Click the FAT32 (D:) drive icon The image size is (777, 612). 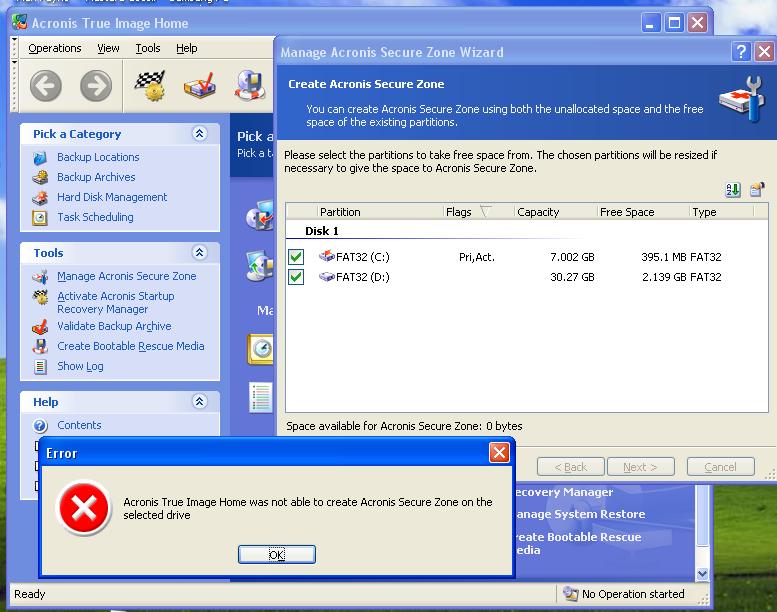[x=327, y=277]
